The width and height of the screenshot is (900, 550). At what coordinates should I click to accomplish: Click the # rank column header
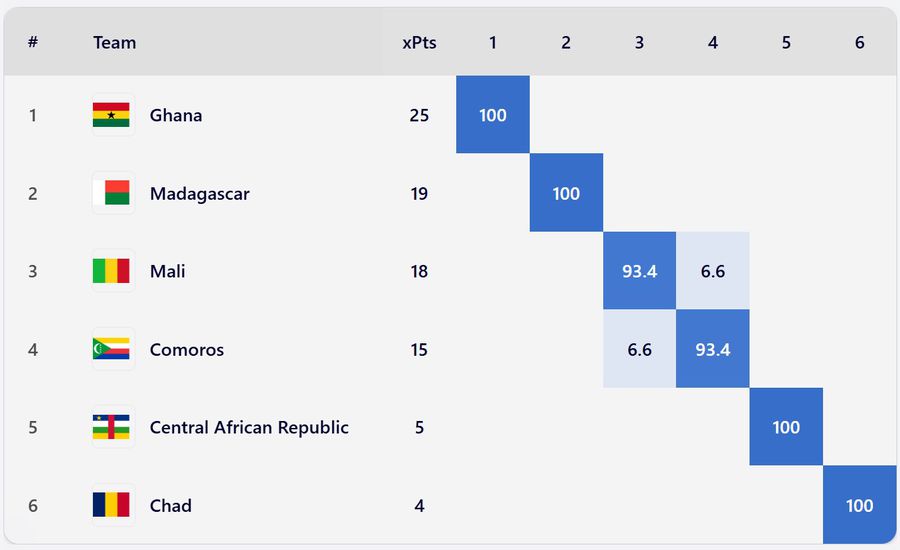click(33, 43)
